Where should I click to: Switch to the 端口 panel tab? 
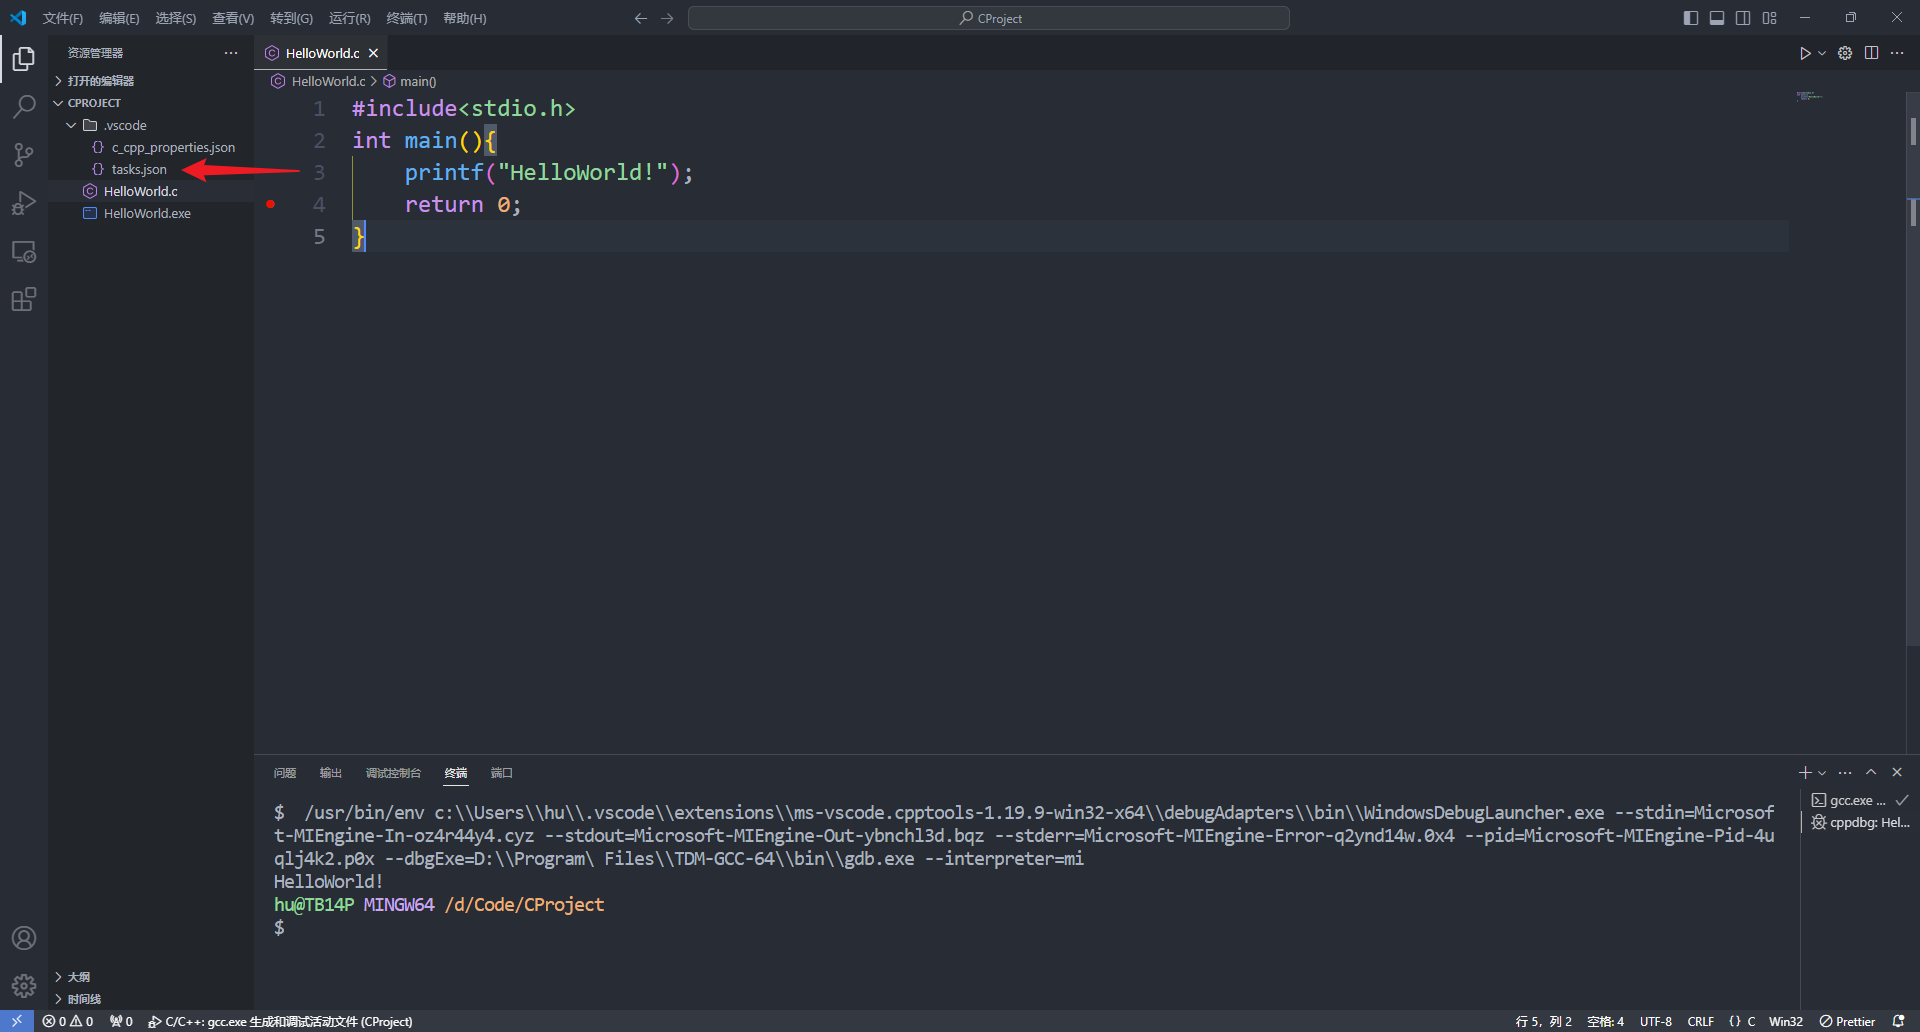tap(502, 773)
